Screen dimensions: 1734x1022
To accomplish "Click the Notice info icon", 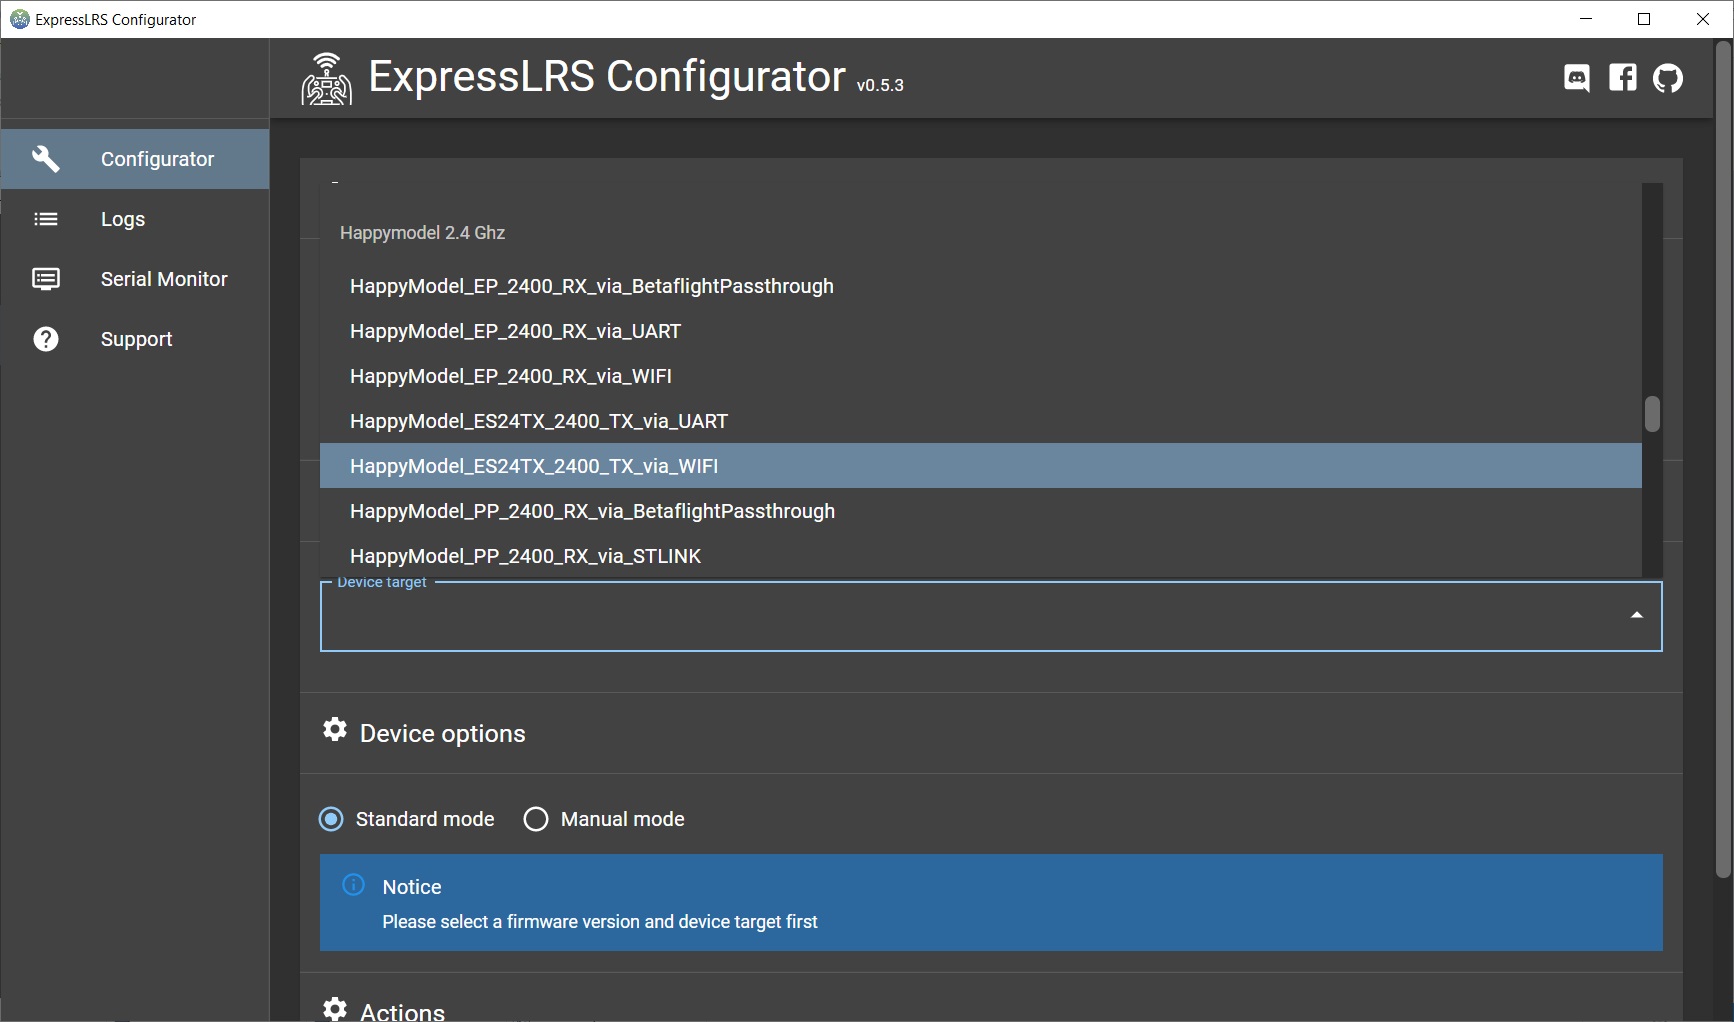I will (x=354, y=885).
